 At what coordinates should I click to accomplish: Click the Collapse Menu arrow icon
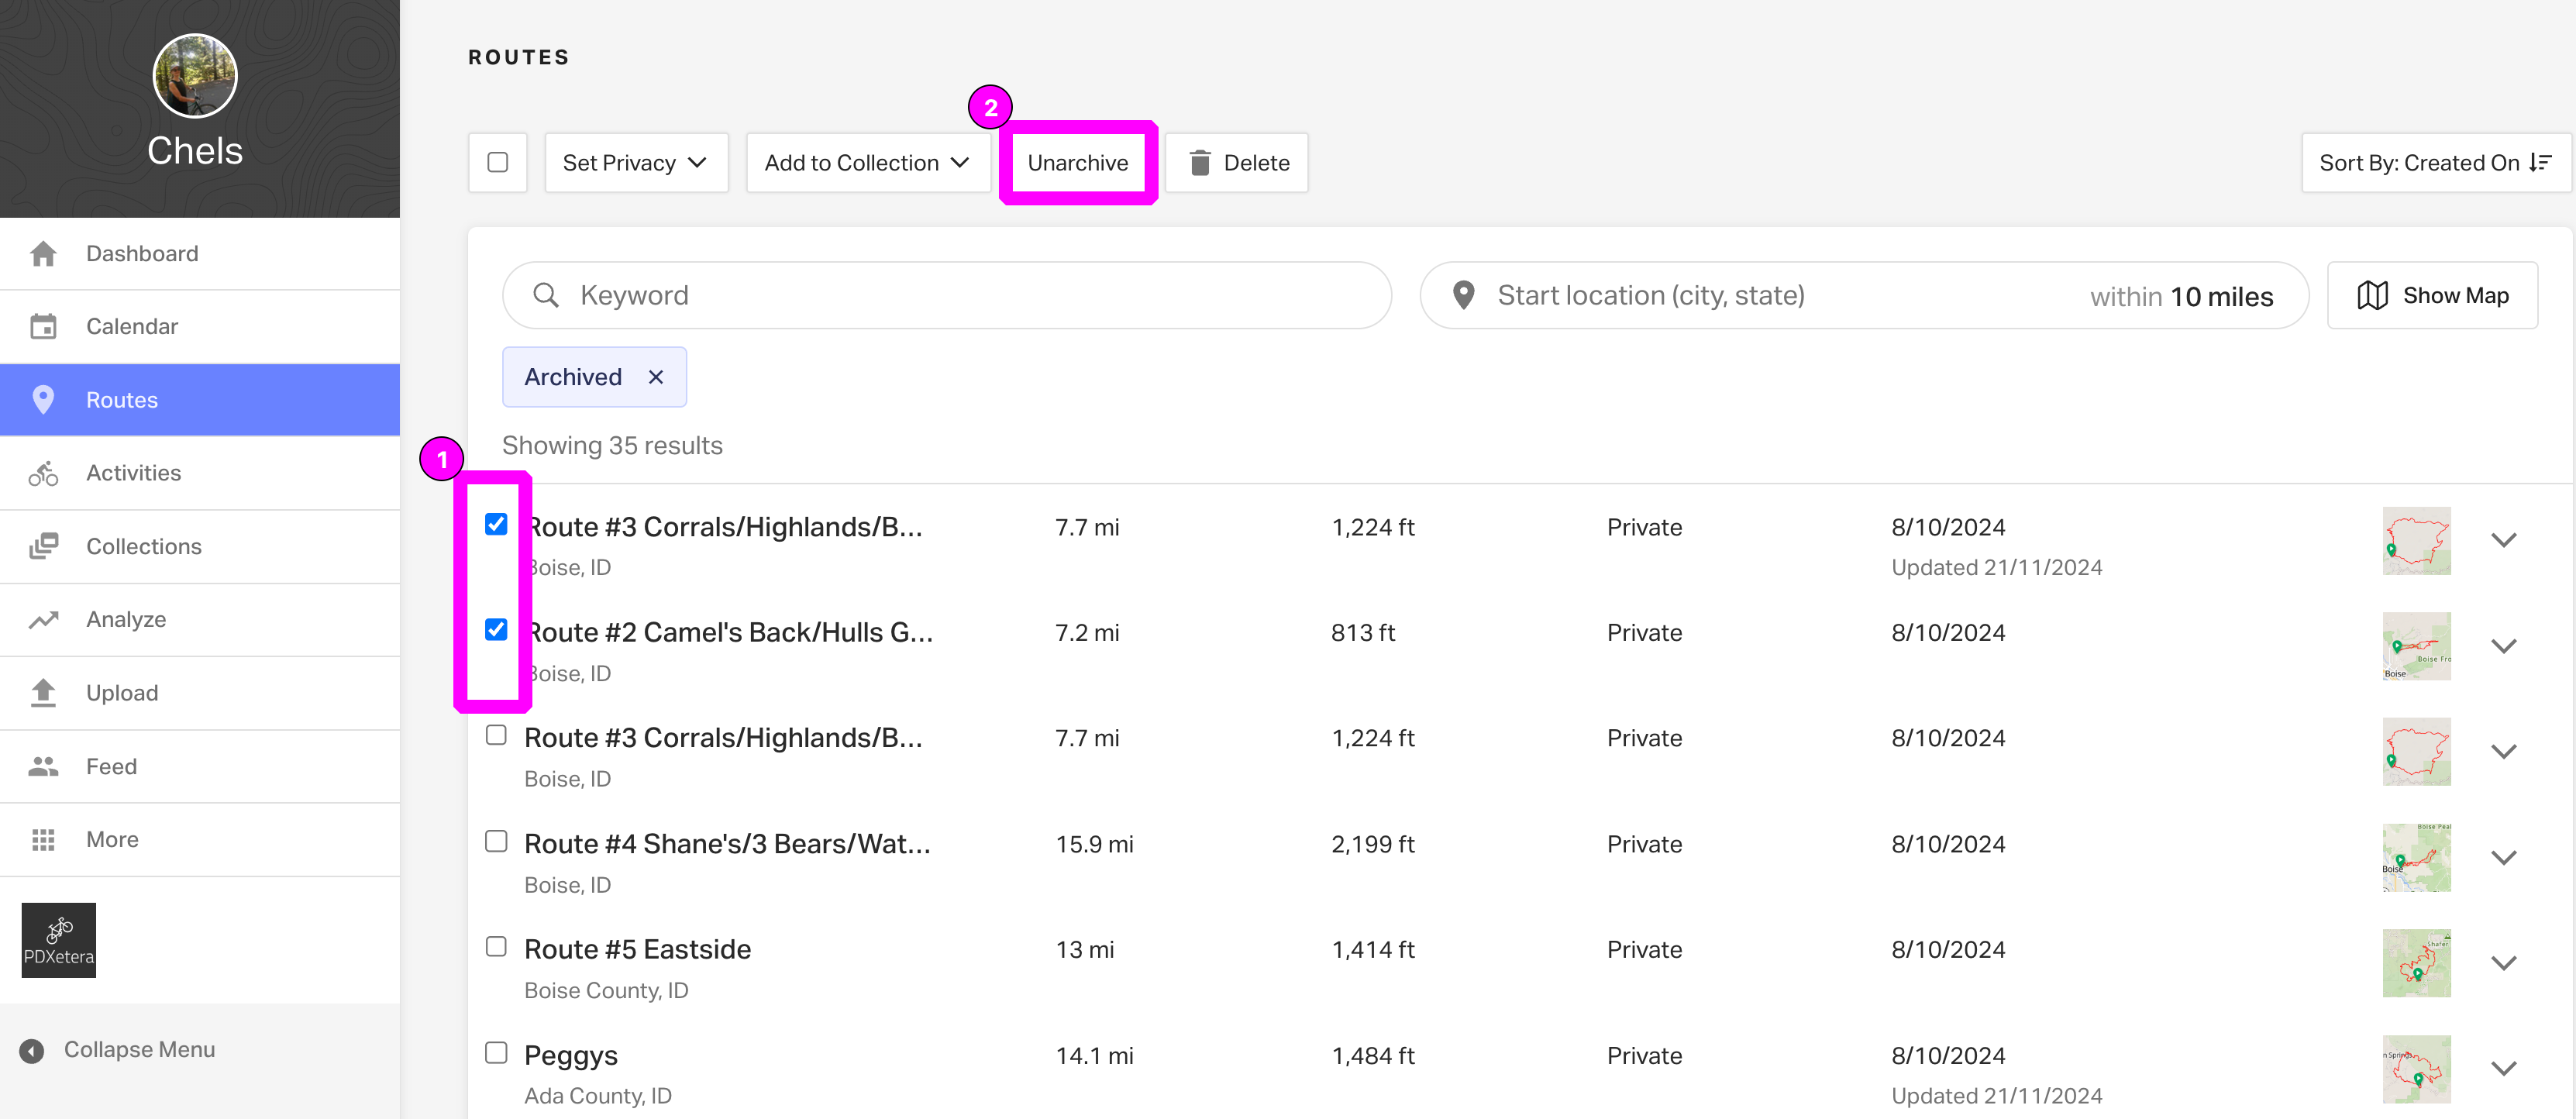(x=32, y=1050)
